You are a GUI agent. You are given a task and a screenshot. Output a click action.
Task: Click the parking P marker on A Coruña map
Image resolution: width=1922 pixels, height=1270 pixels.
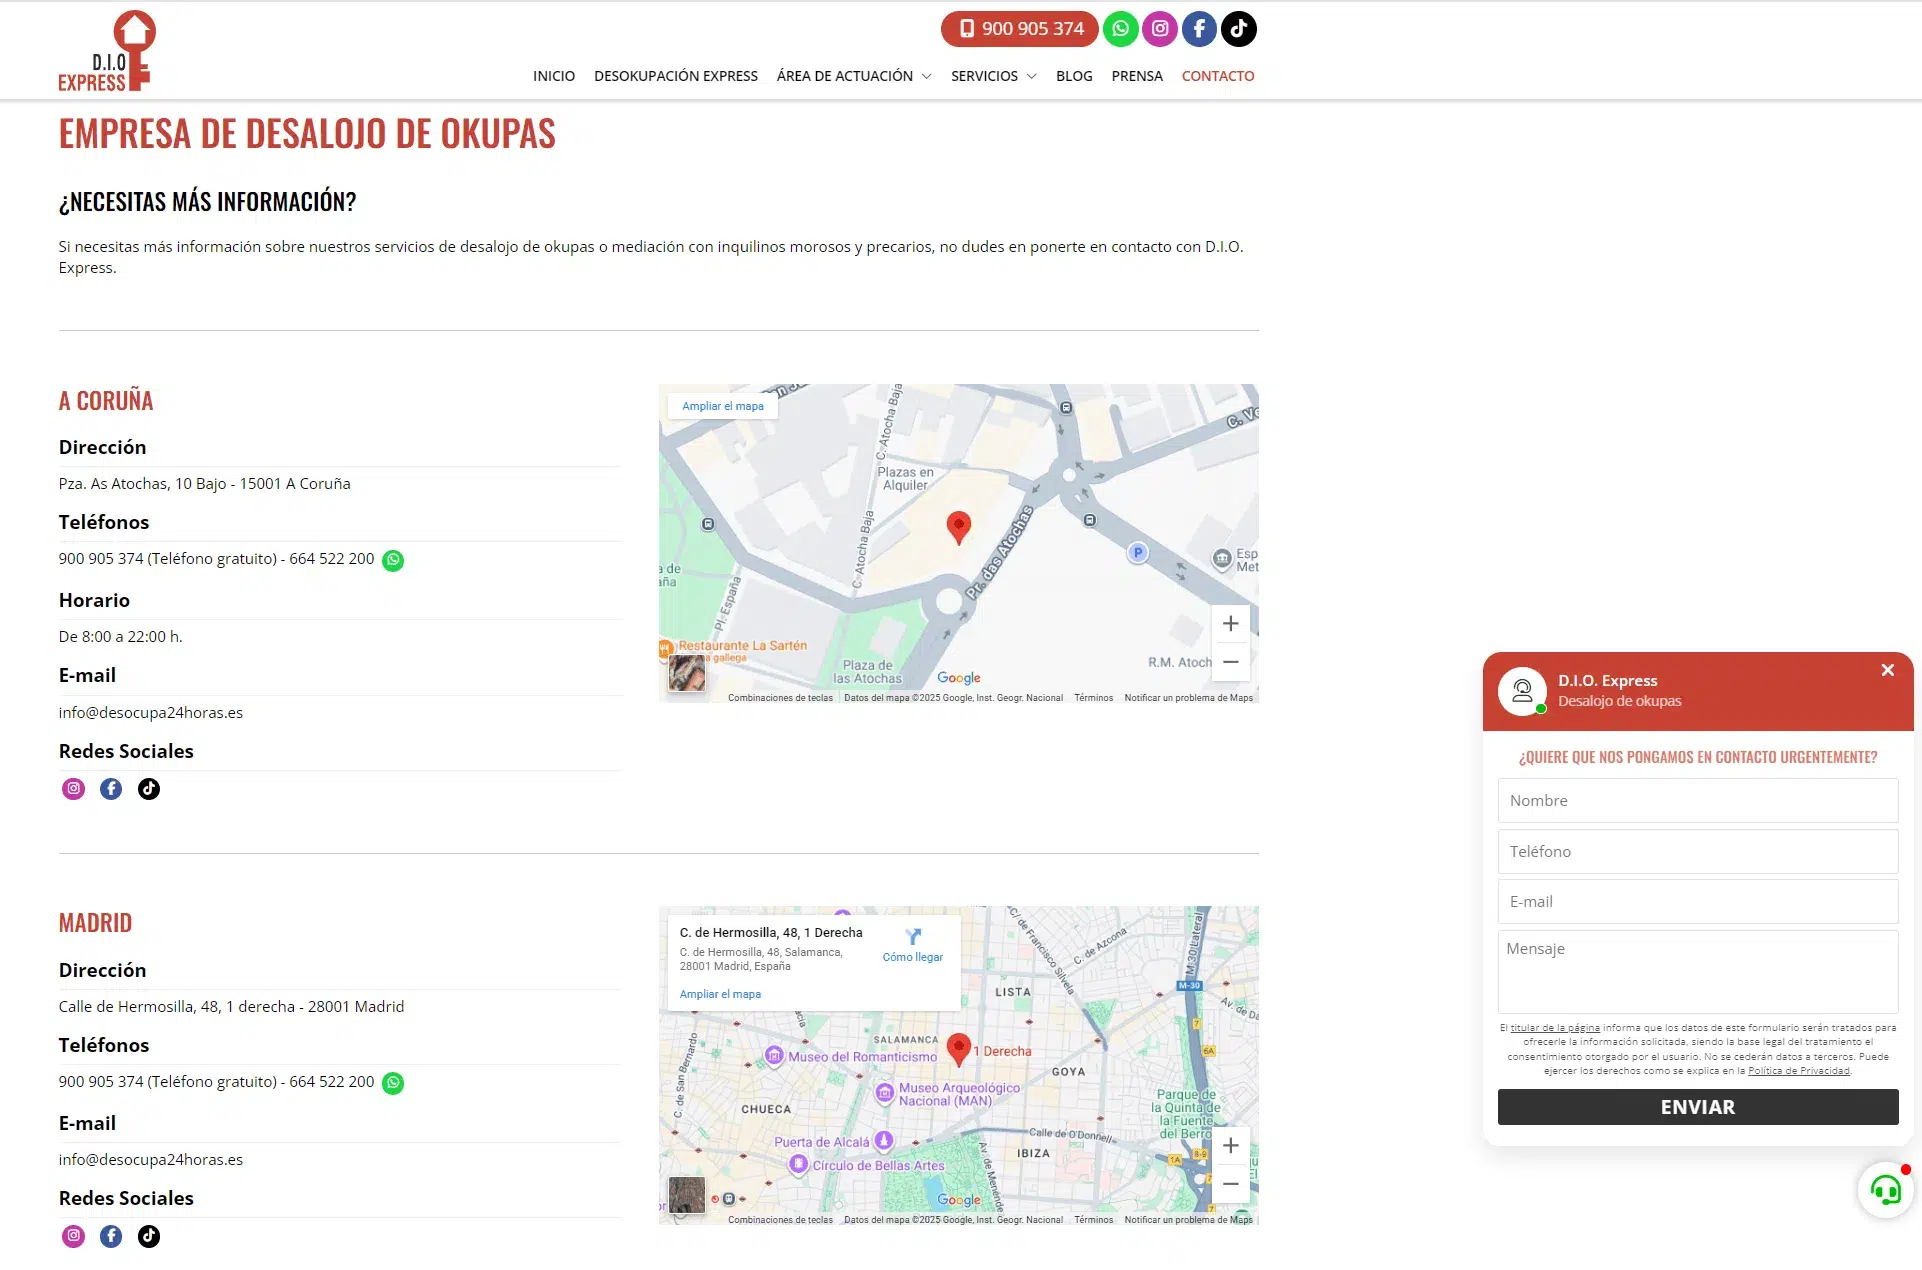[1138, 552]
